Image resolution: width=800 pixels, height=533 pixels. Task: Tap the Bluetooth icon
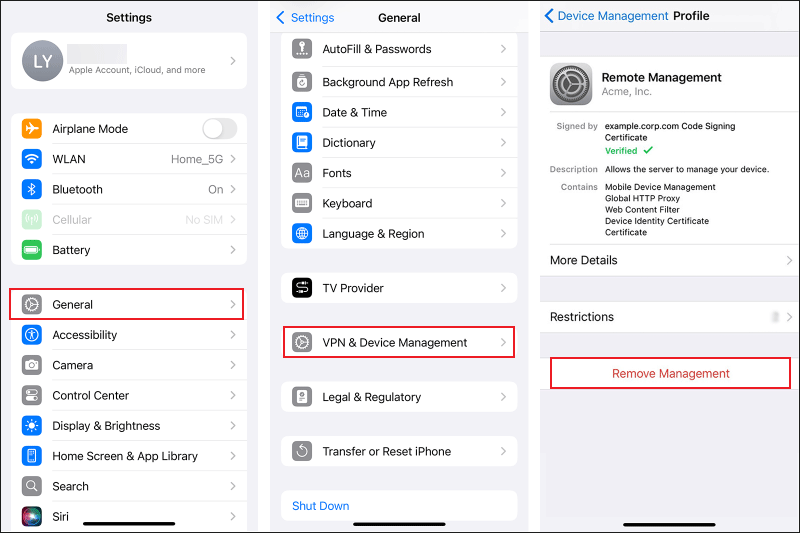click(x=32, y=189)
